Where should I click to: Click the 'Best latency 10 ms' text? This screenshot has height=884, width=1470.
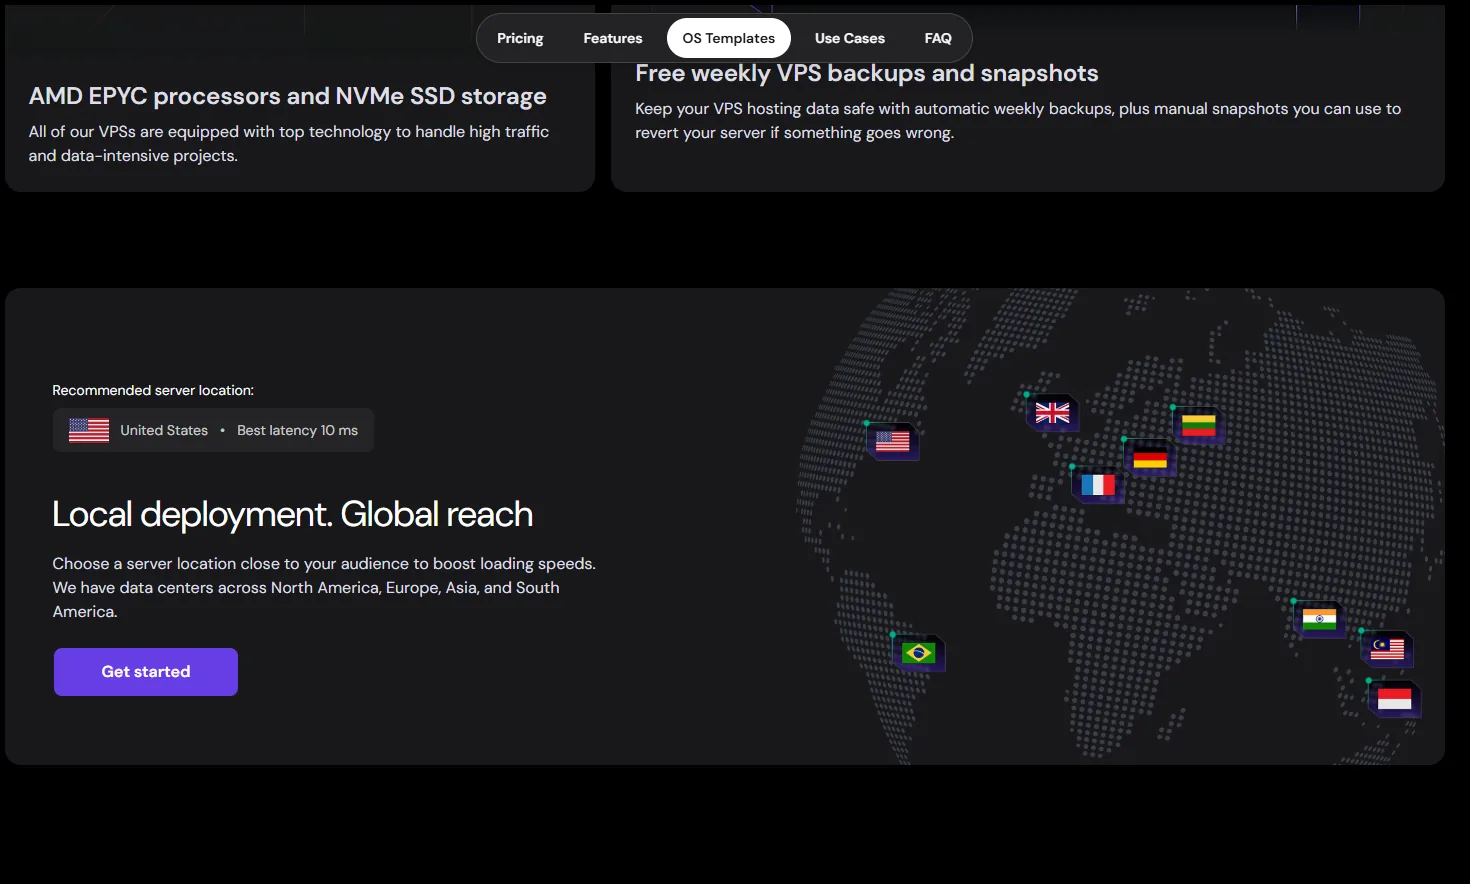(x=297, y=430)
